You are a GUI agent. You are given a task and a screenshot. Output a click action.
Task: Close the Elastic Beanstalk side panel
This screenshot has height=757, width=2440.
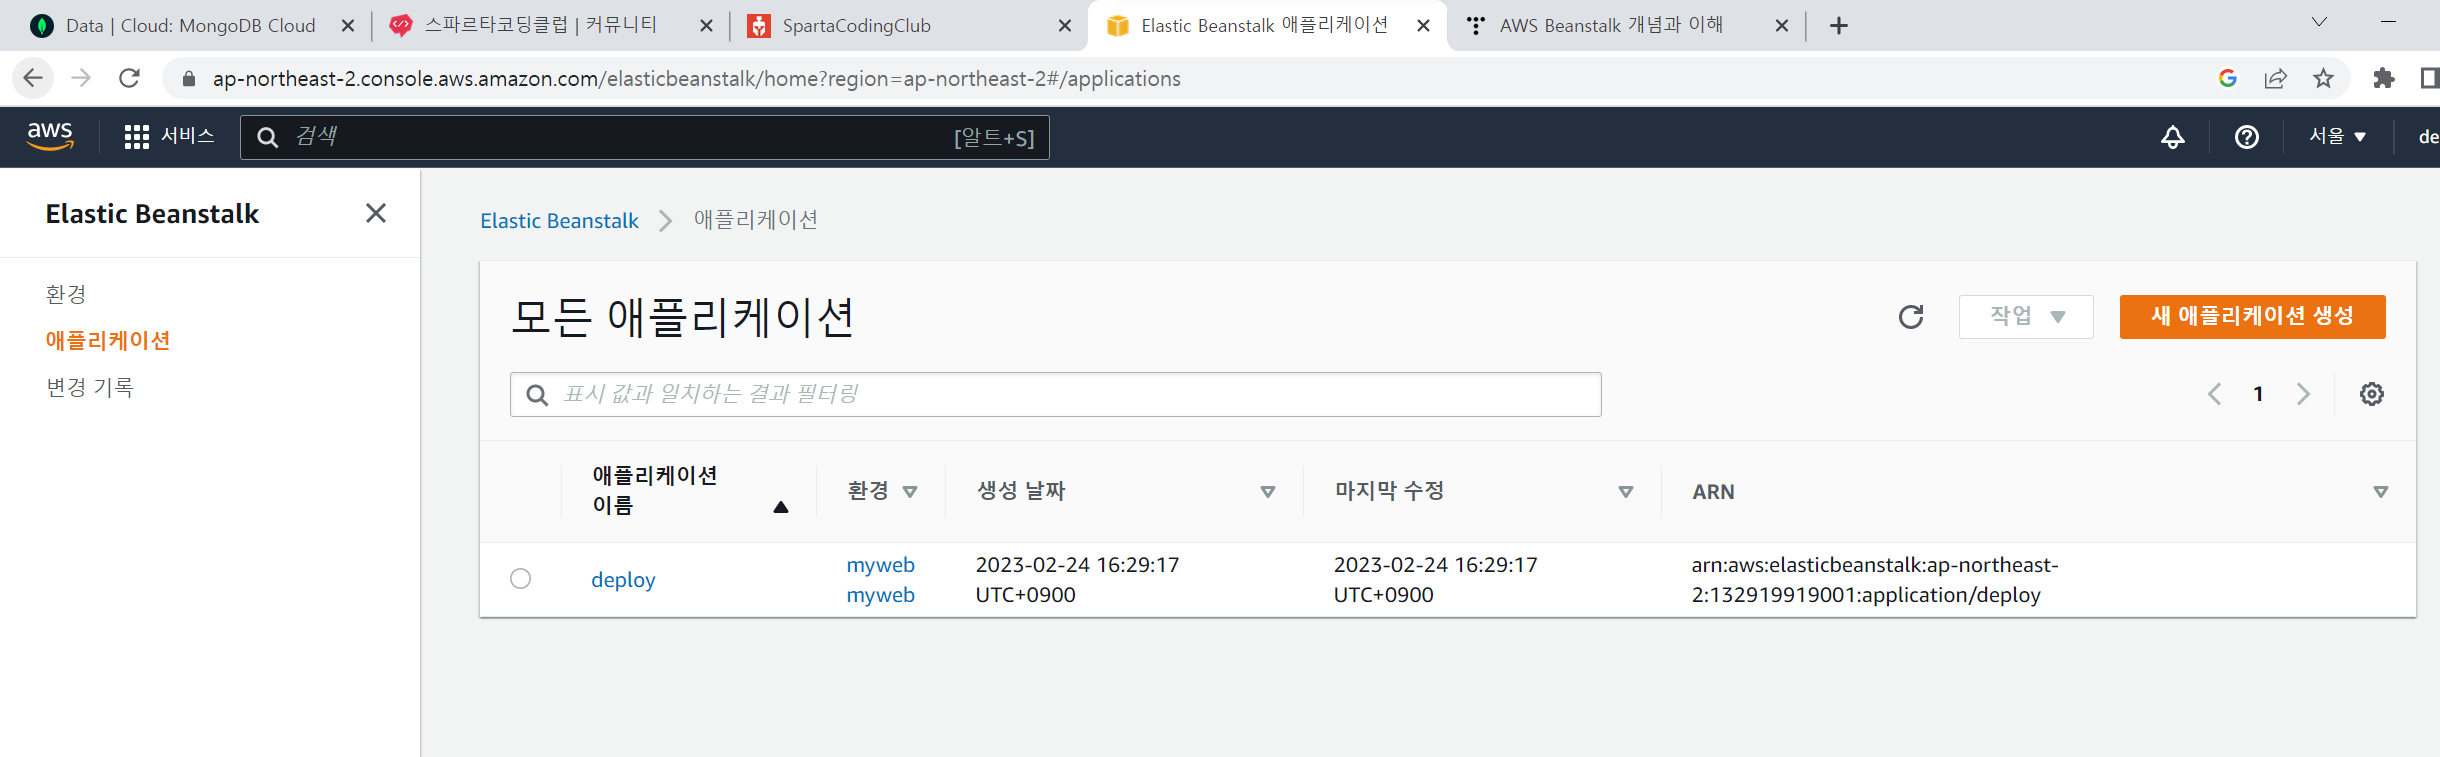coord(376,213)
